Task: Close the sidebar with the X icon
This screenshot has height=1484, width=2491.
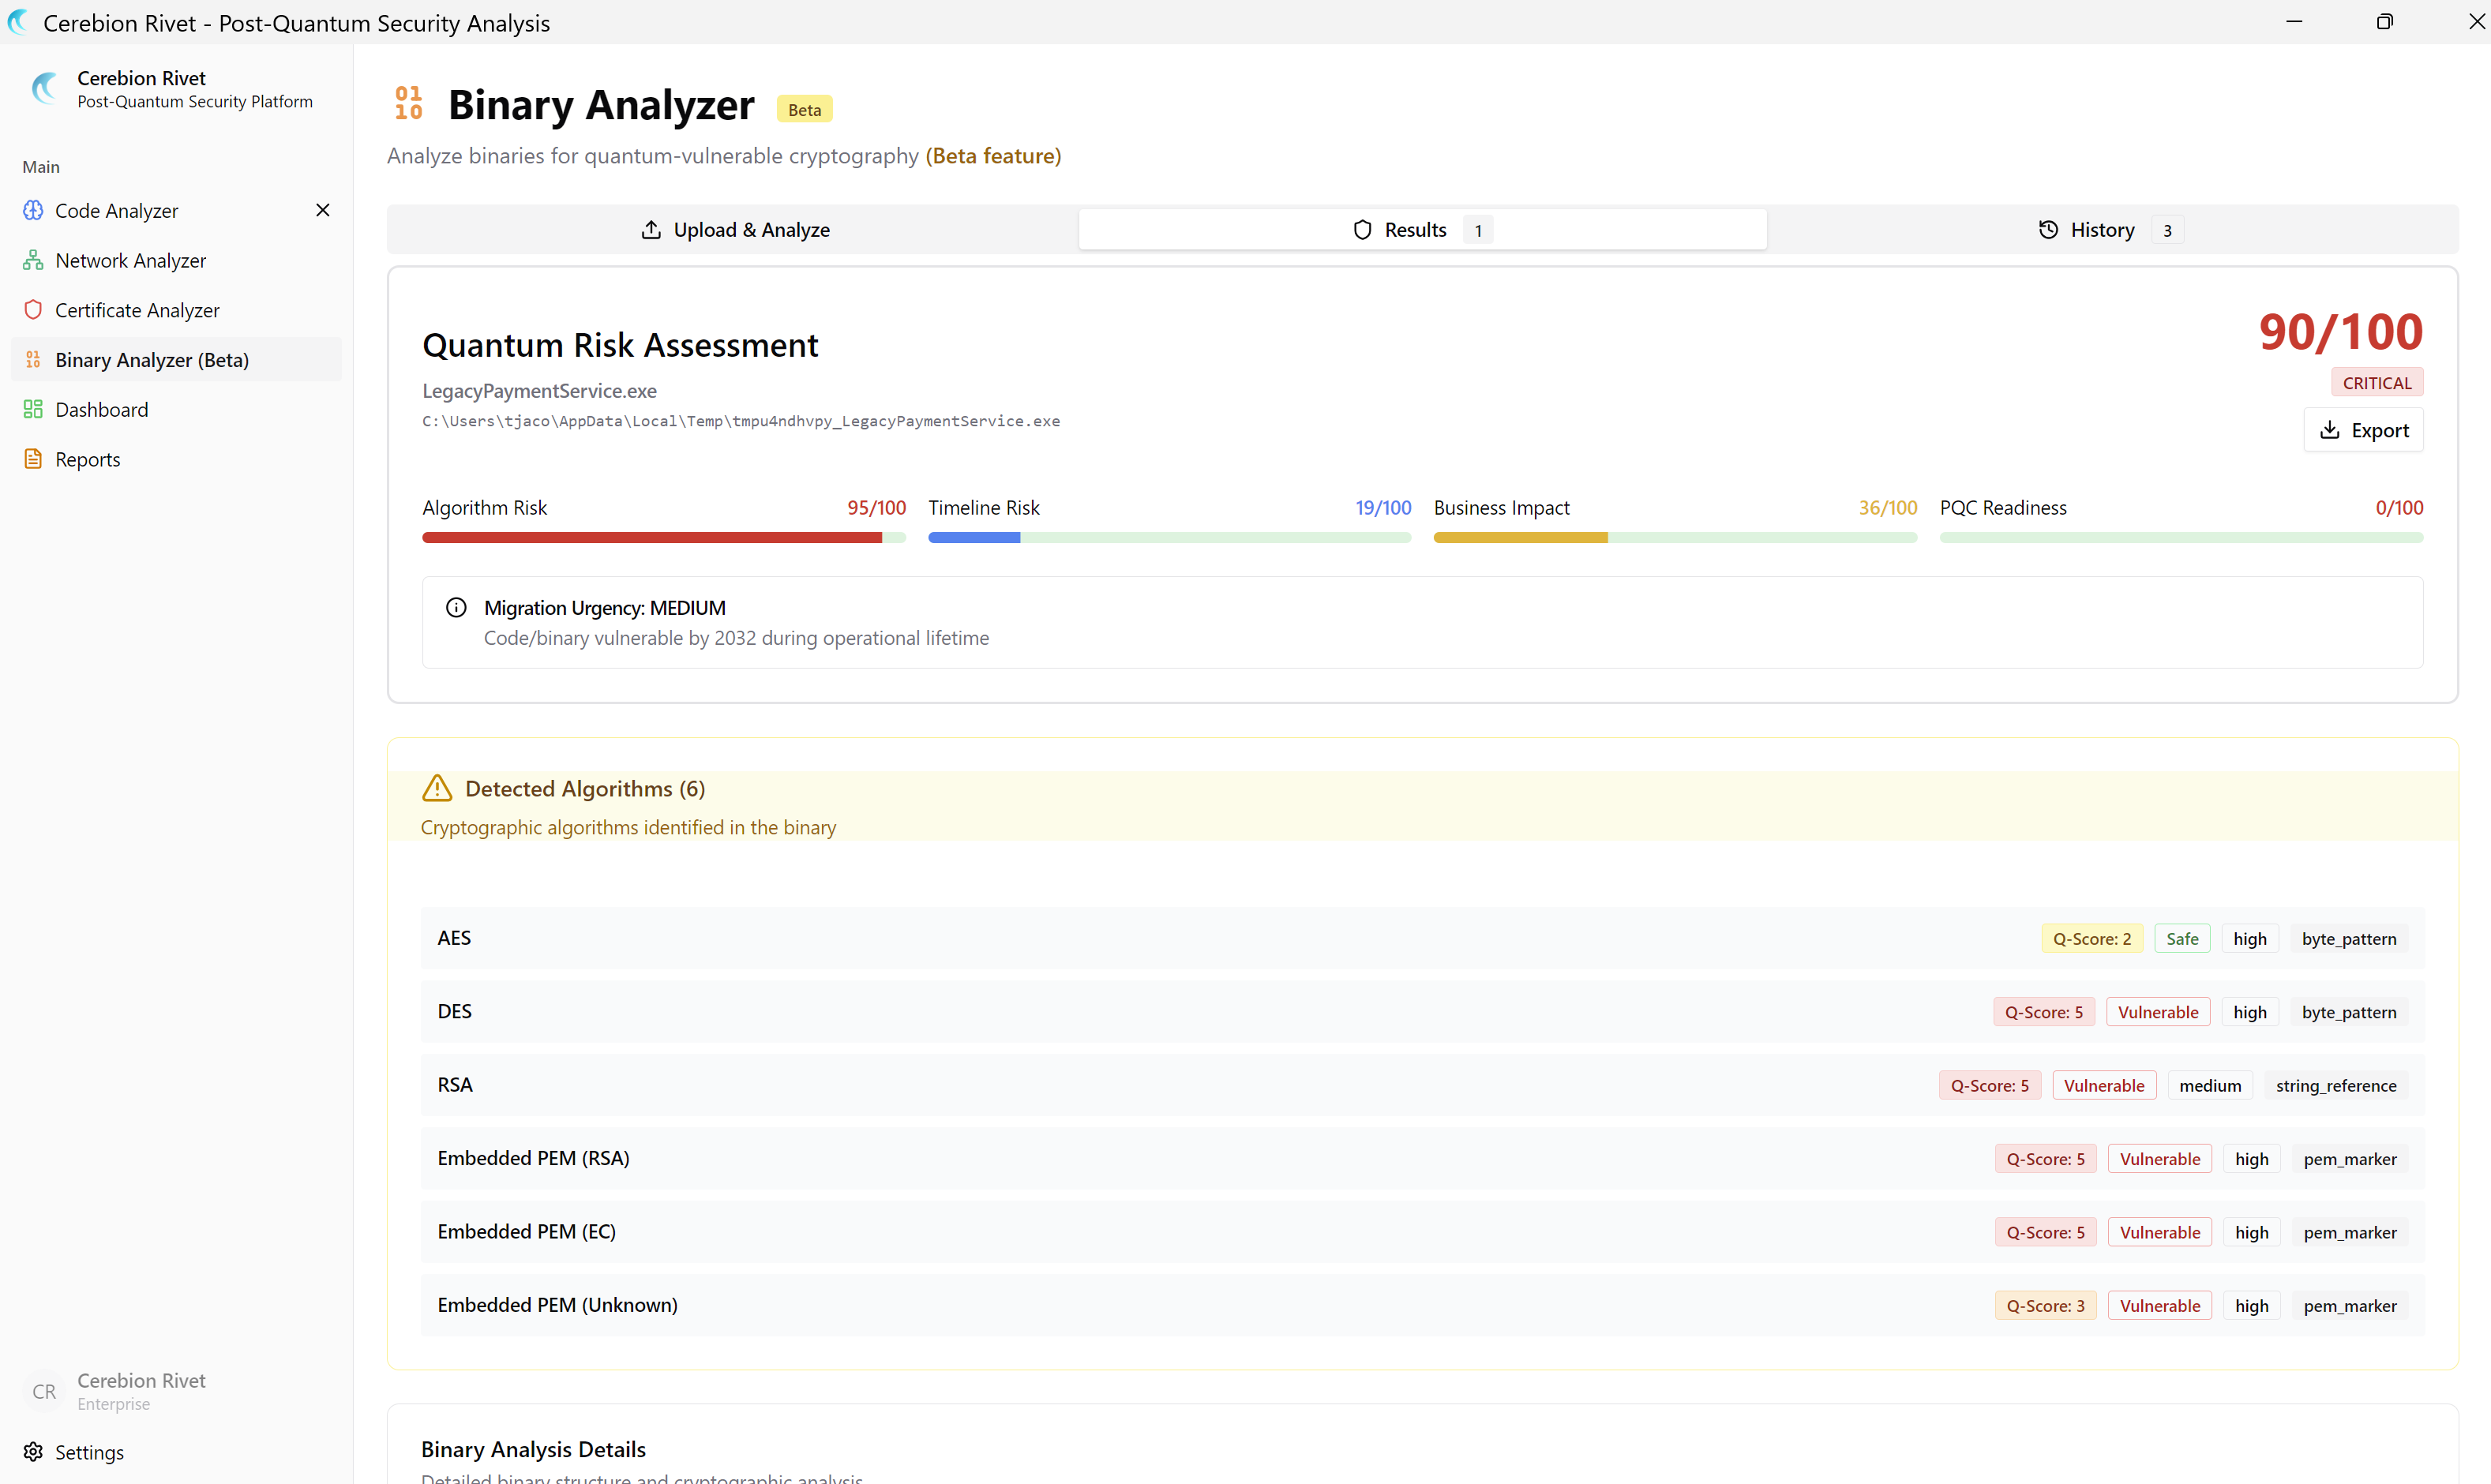Action: pos(323,210)
